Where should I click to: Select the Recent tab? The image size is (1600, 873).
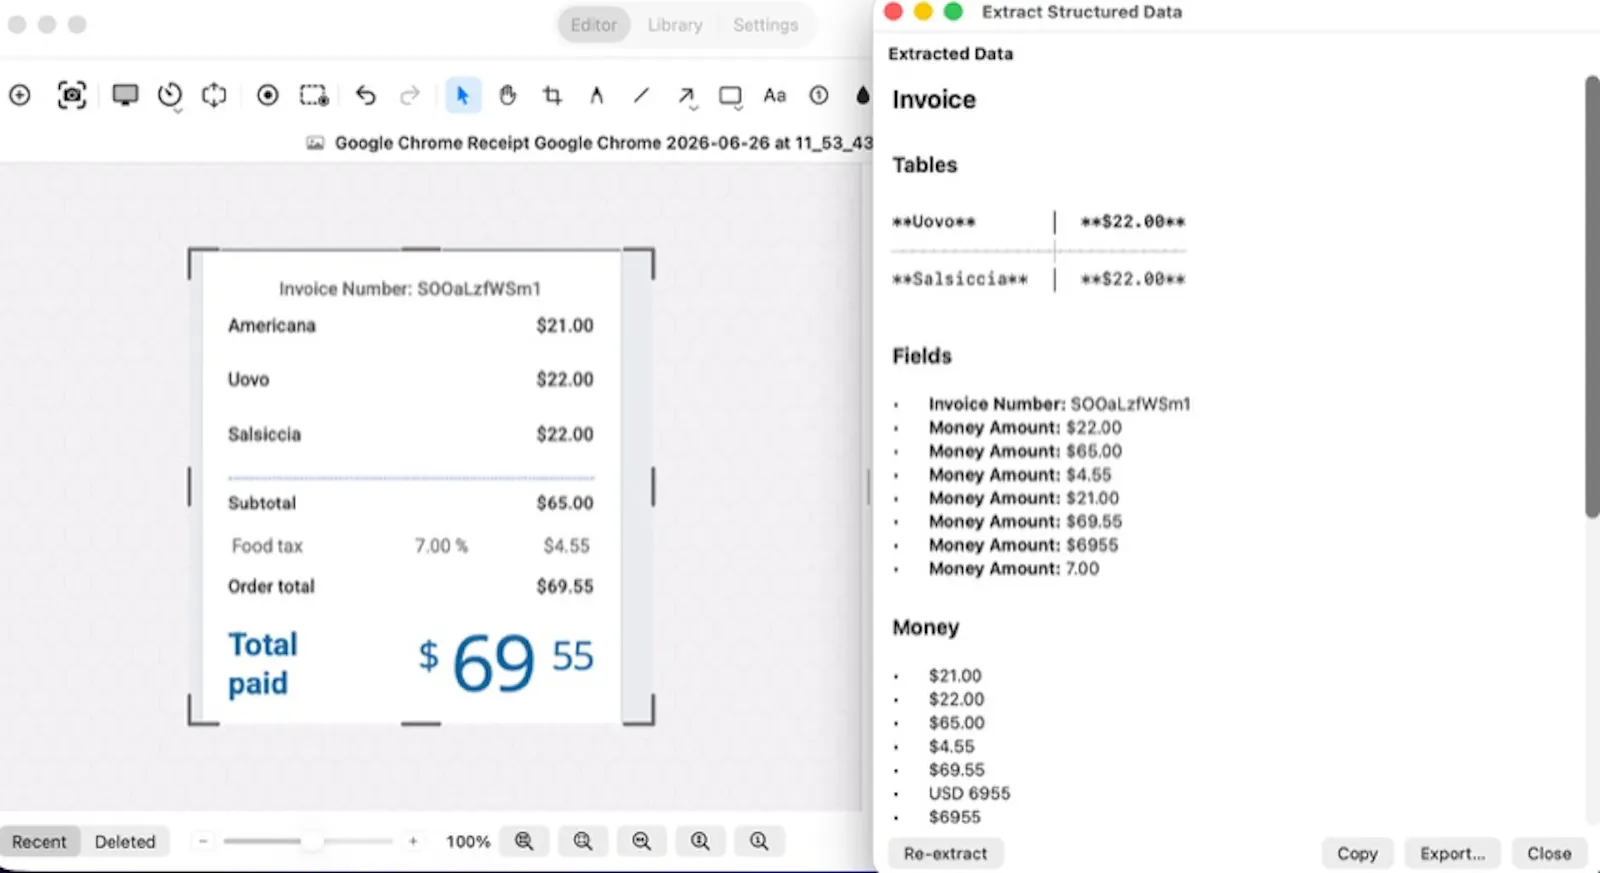point(39,842)
